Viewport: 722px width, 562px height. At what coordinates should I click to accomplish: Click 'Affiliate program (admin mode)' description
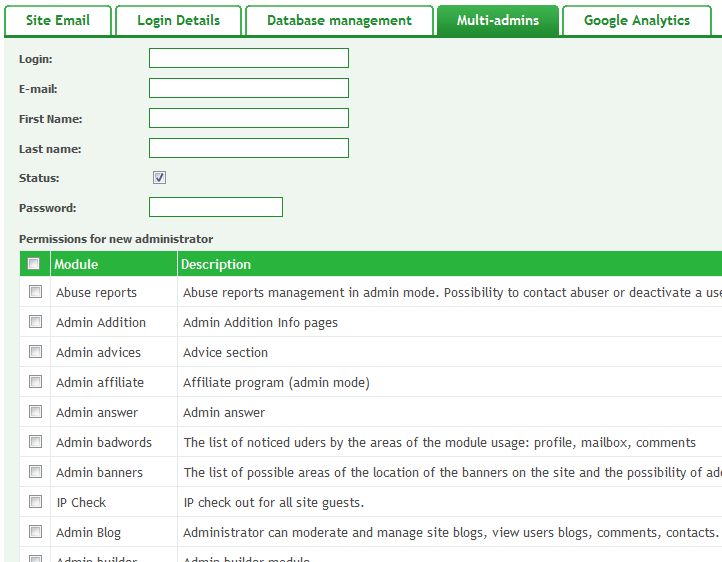click(276, 383)
